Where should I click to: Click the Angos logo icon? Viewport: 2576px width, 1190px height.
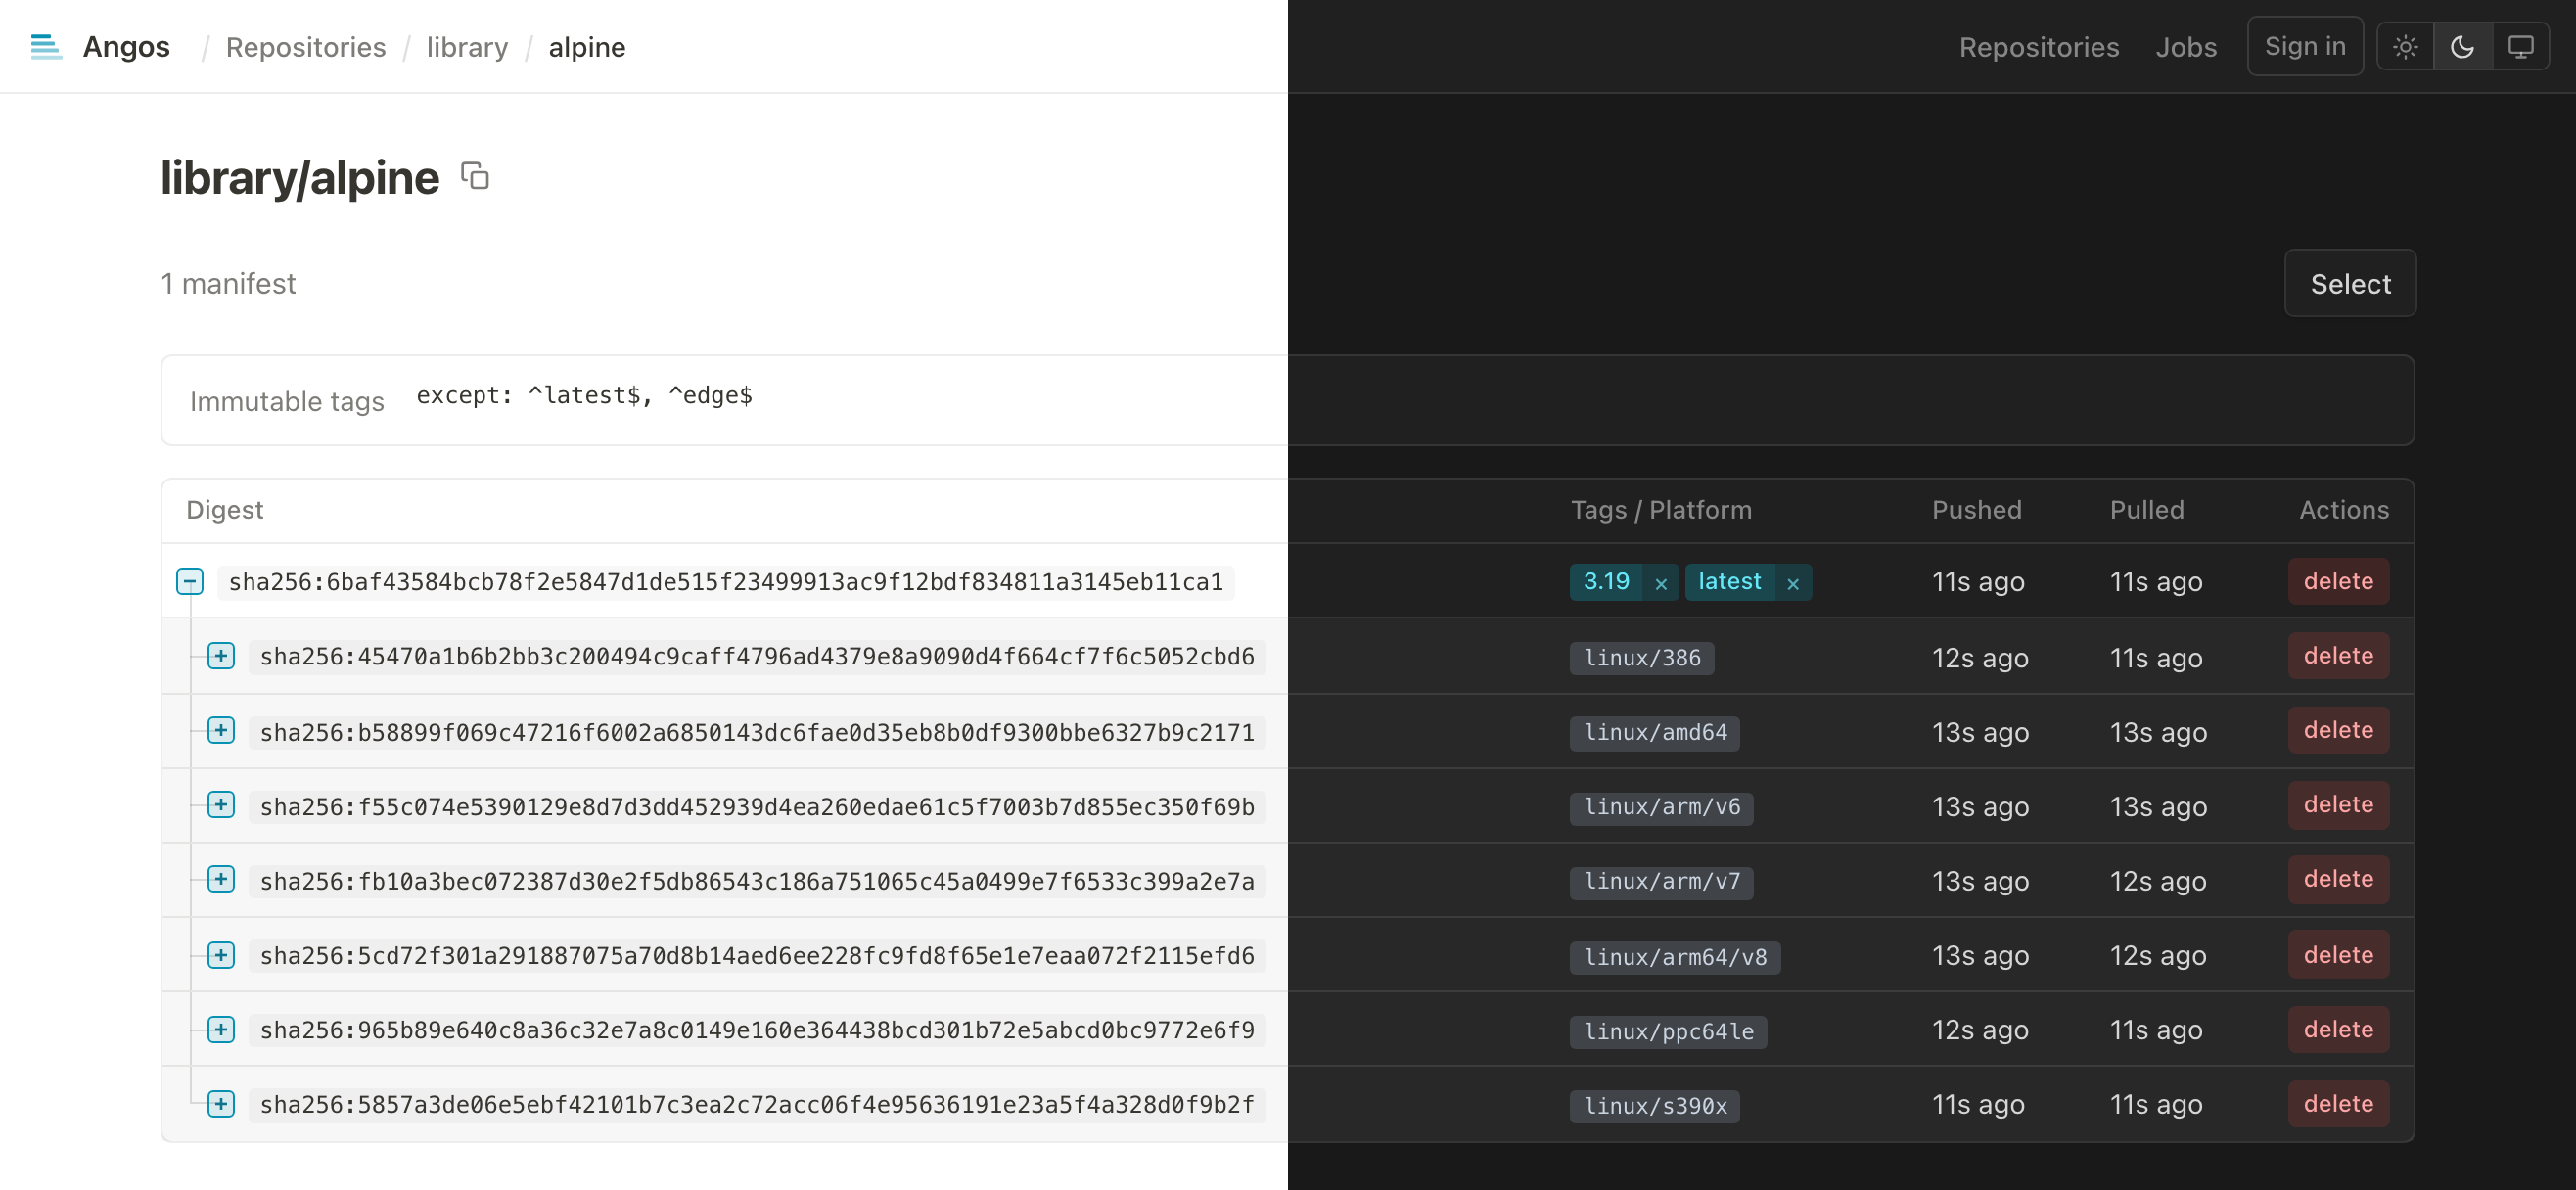click(46, 47)
